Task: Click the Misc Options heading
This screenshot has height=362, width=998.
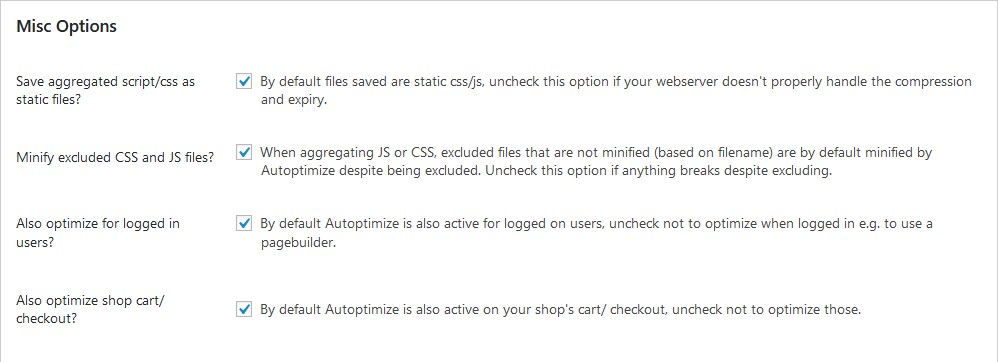Action: click(66, 27)
